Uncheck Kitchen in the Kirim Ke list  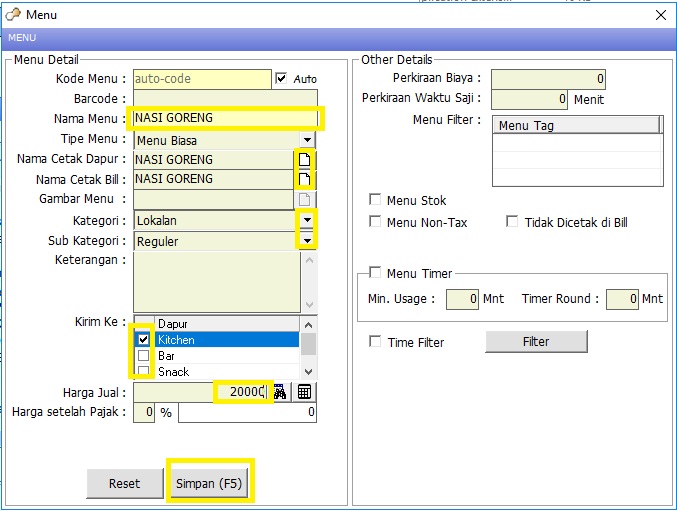tap(143, 340)
